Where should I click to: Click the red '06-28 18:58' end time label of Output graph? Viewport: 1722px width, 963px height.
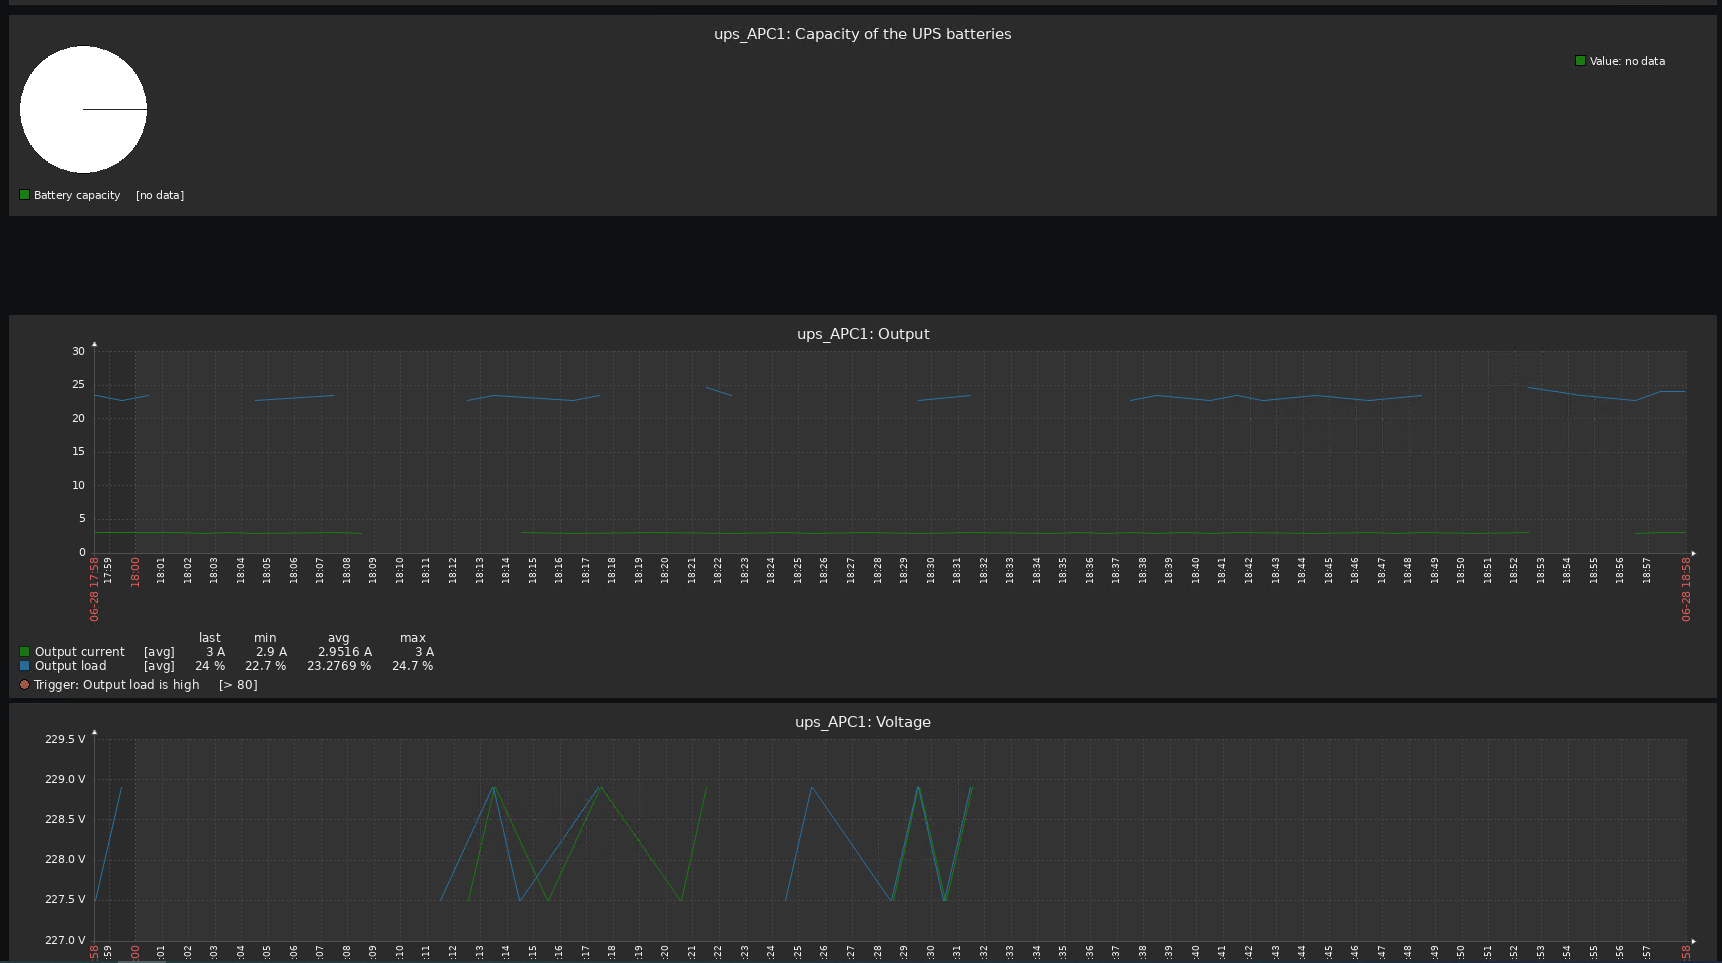point(1686,590)
